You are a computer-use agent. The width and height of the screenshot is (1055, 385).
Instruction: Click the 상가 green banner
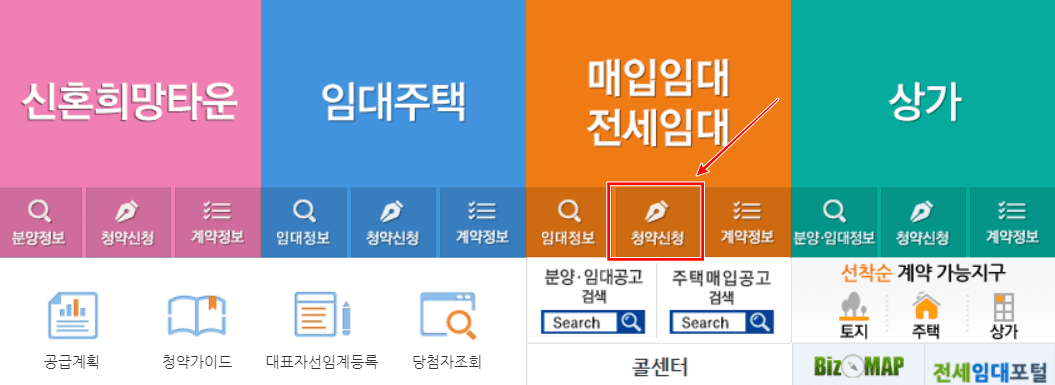pyautogui.click(x=923, y=94)
